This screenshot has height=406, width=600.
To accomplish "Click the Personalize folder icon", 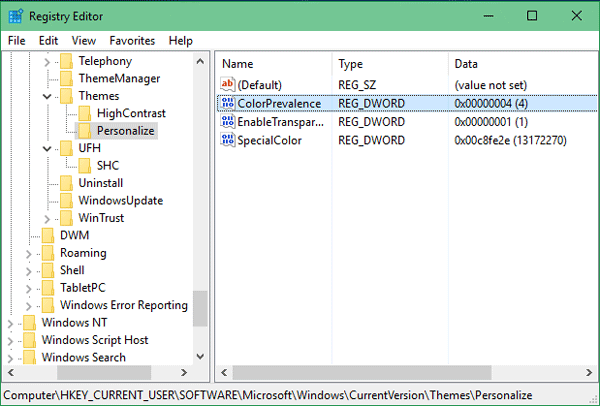I will click(85, 130).
